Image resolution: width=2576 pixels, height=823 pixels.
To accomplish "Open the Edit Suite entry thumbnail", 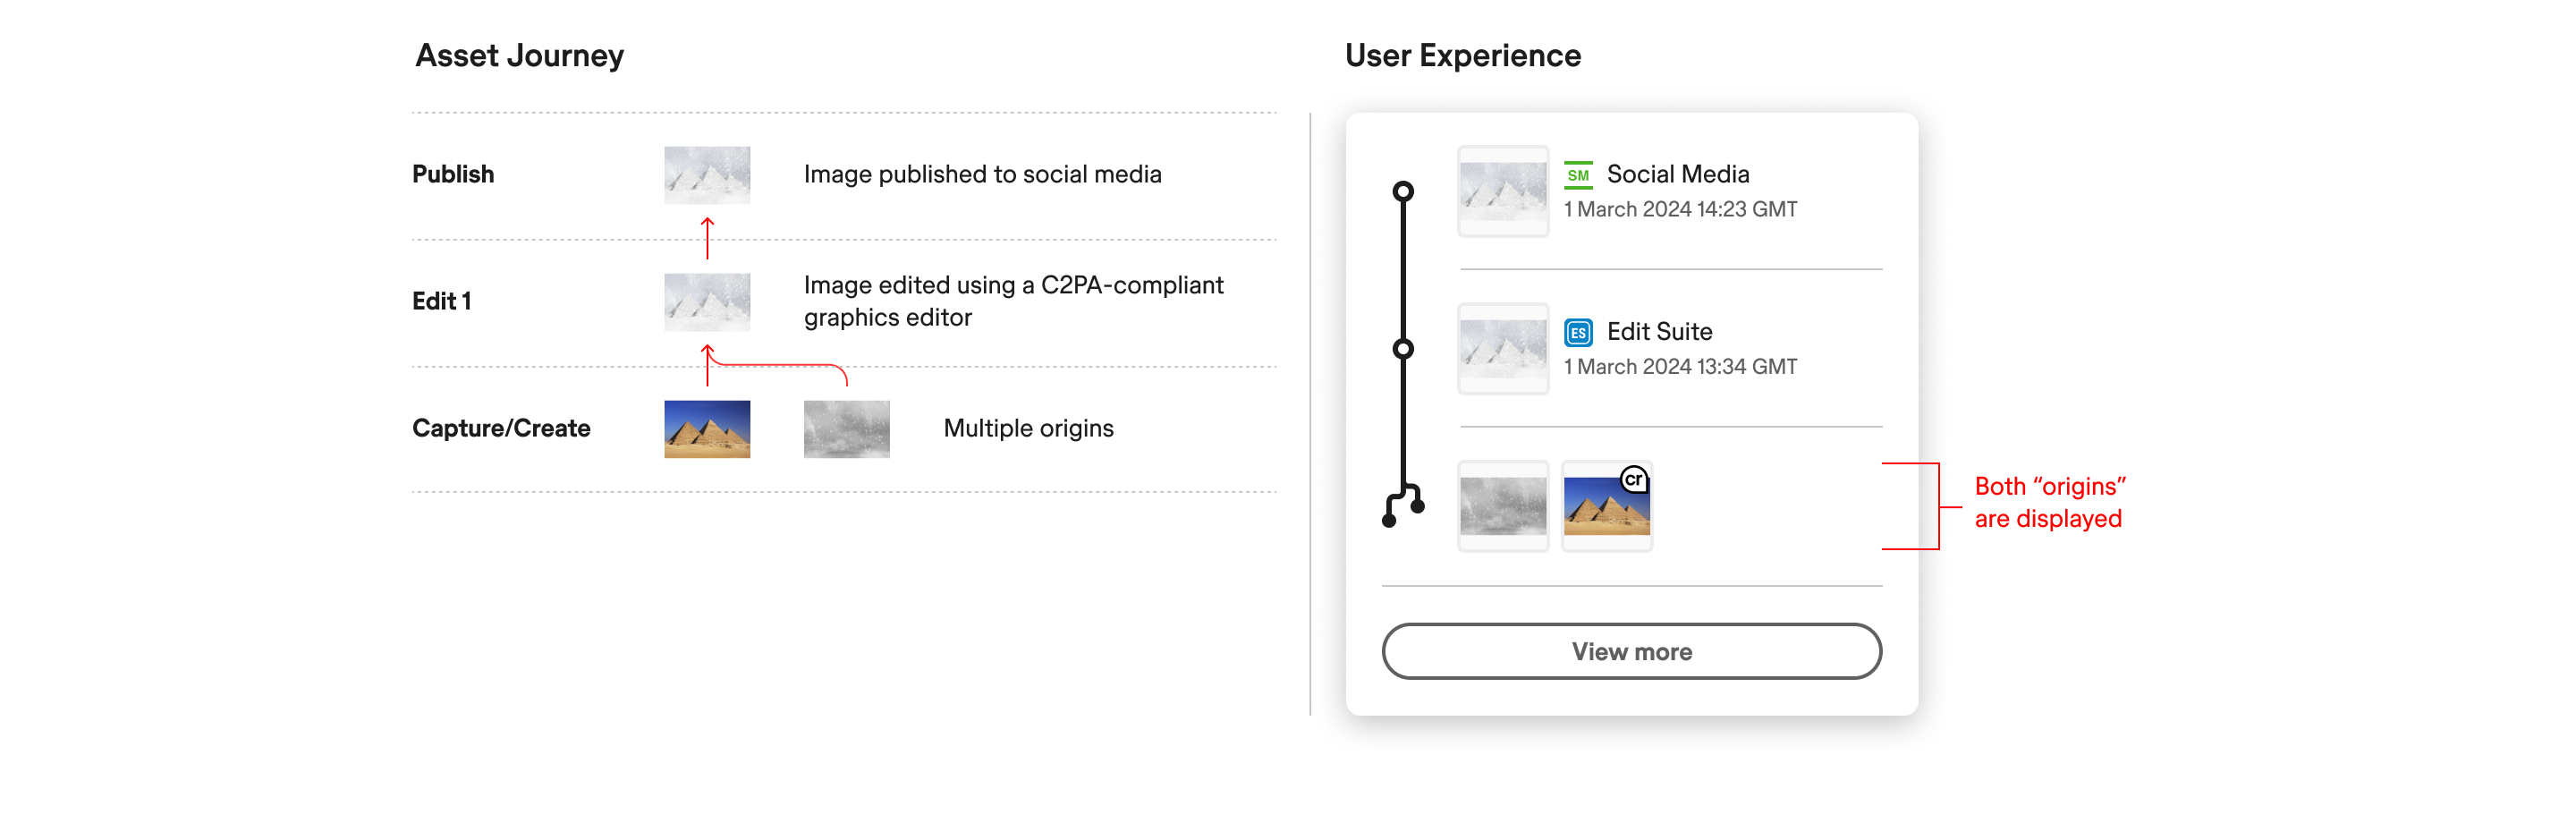I will click(1502, 349).
